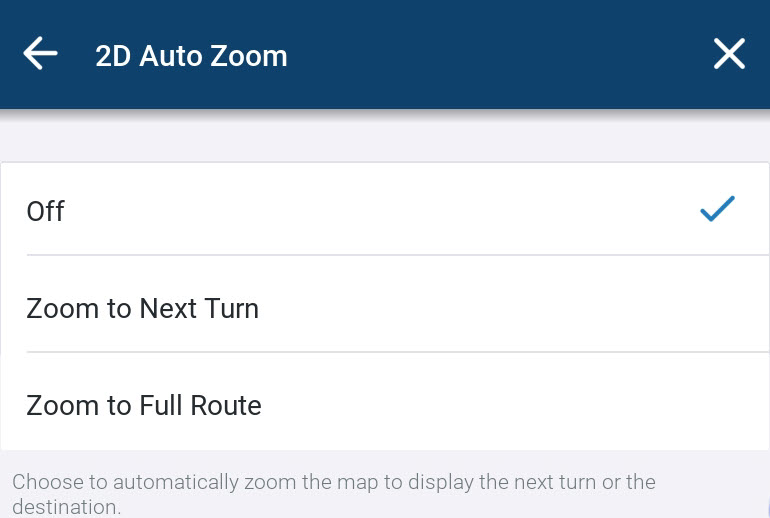The image size is (770, 518).
Task: Dismiss settings with the X icon
Action: coord(729,54)
